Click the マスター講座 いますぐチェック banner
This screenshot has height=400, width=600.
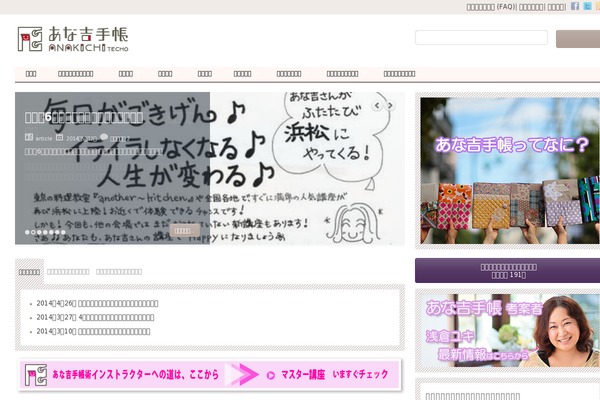pos(210,375)
